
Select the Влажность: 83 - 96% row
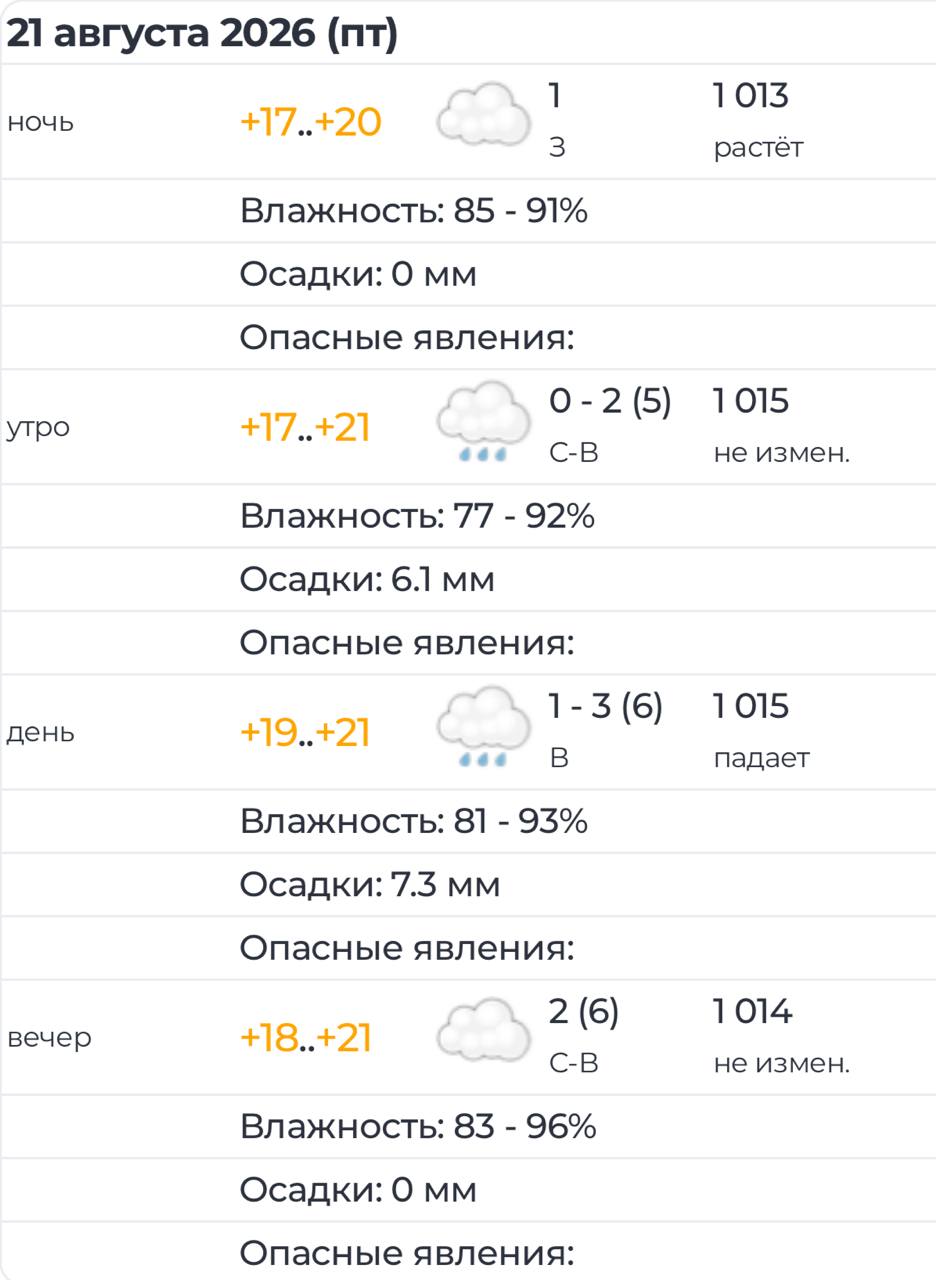(468, 1126)
